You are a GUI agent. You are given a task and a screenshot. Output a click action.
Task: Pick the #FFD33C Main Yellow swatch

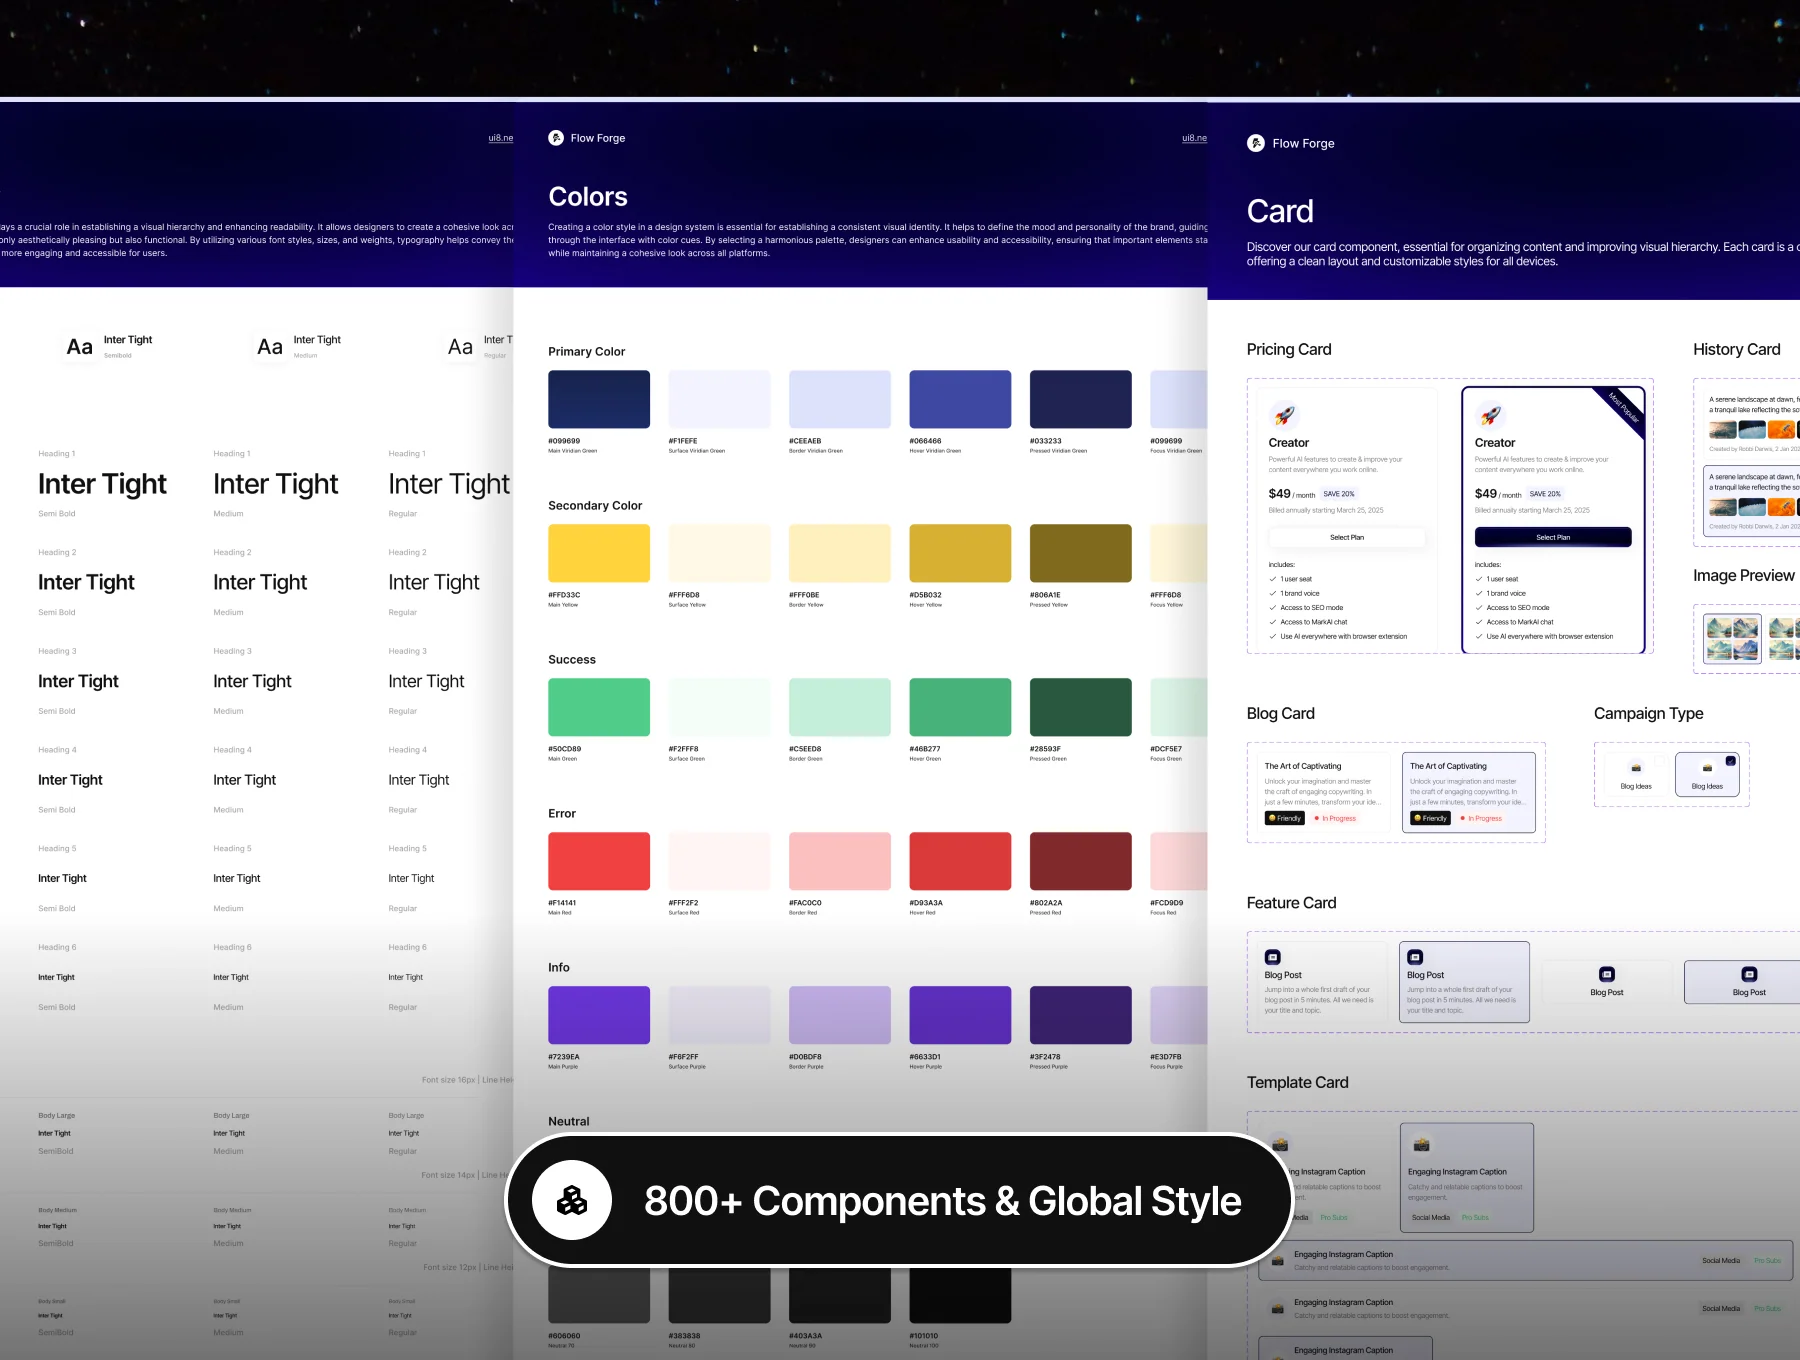[x=599, y=553]
